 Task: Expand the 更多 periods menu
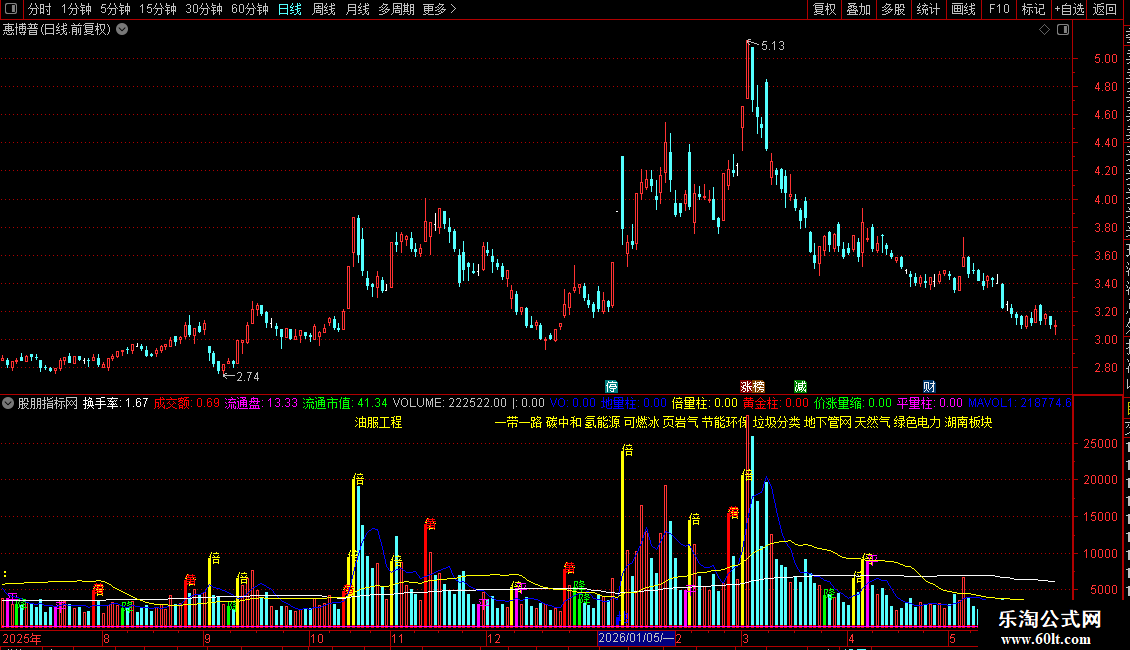point(439,9)
